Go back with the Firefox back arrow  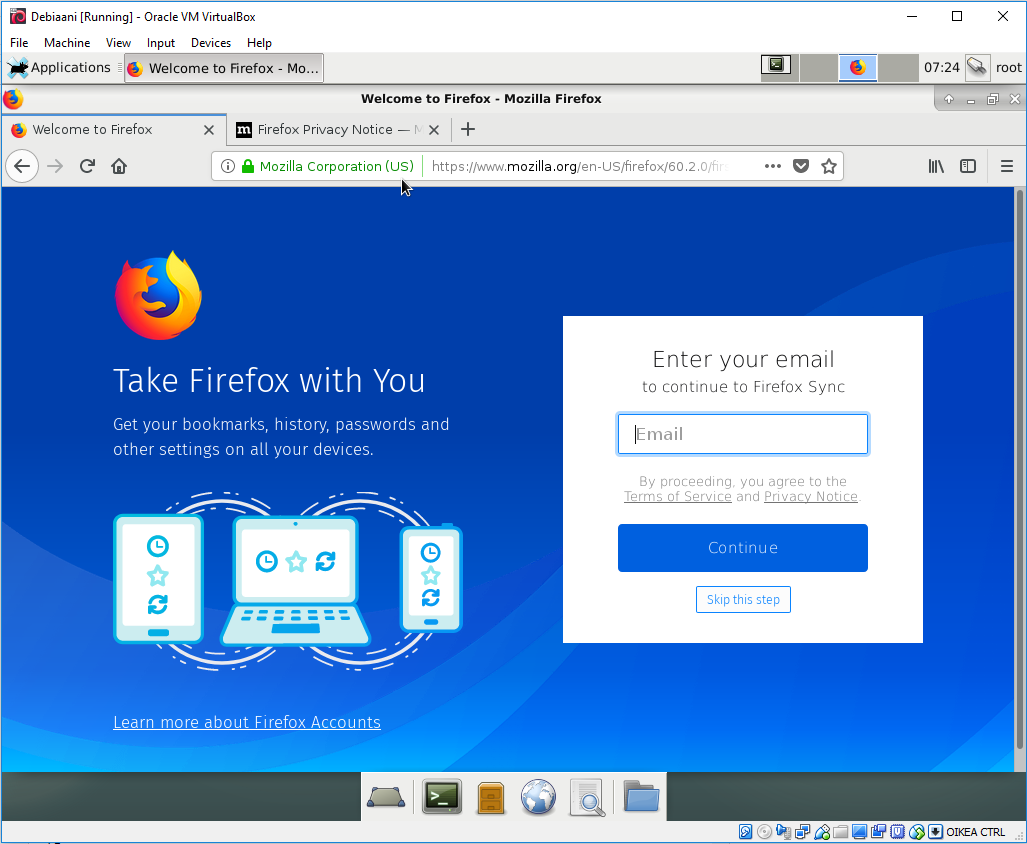pyautogui.click(x=22, y=166)
